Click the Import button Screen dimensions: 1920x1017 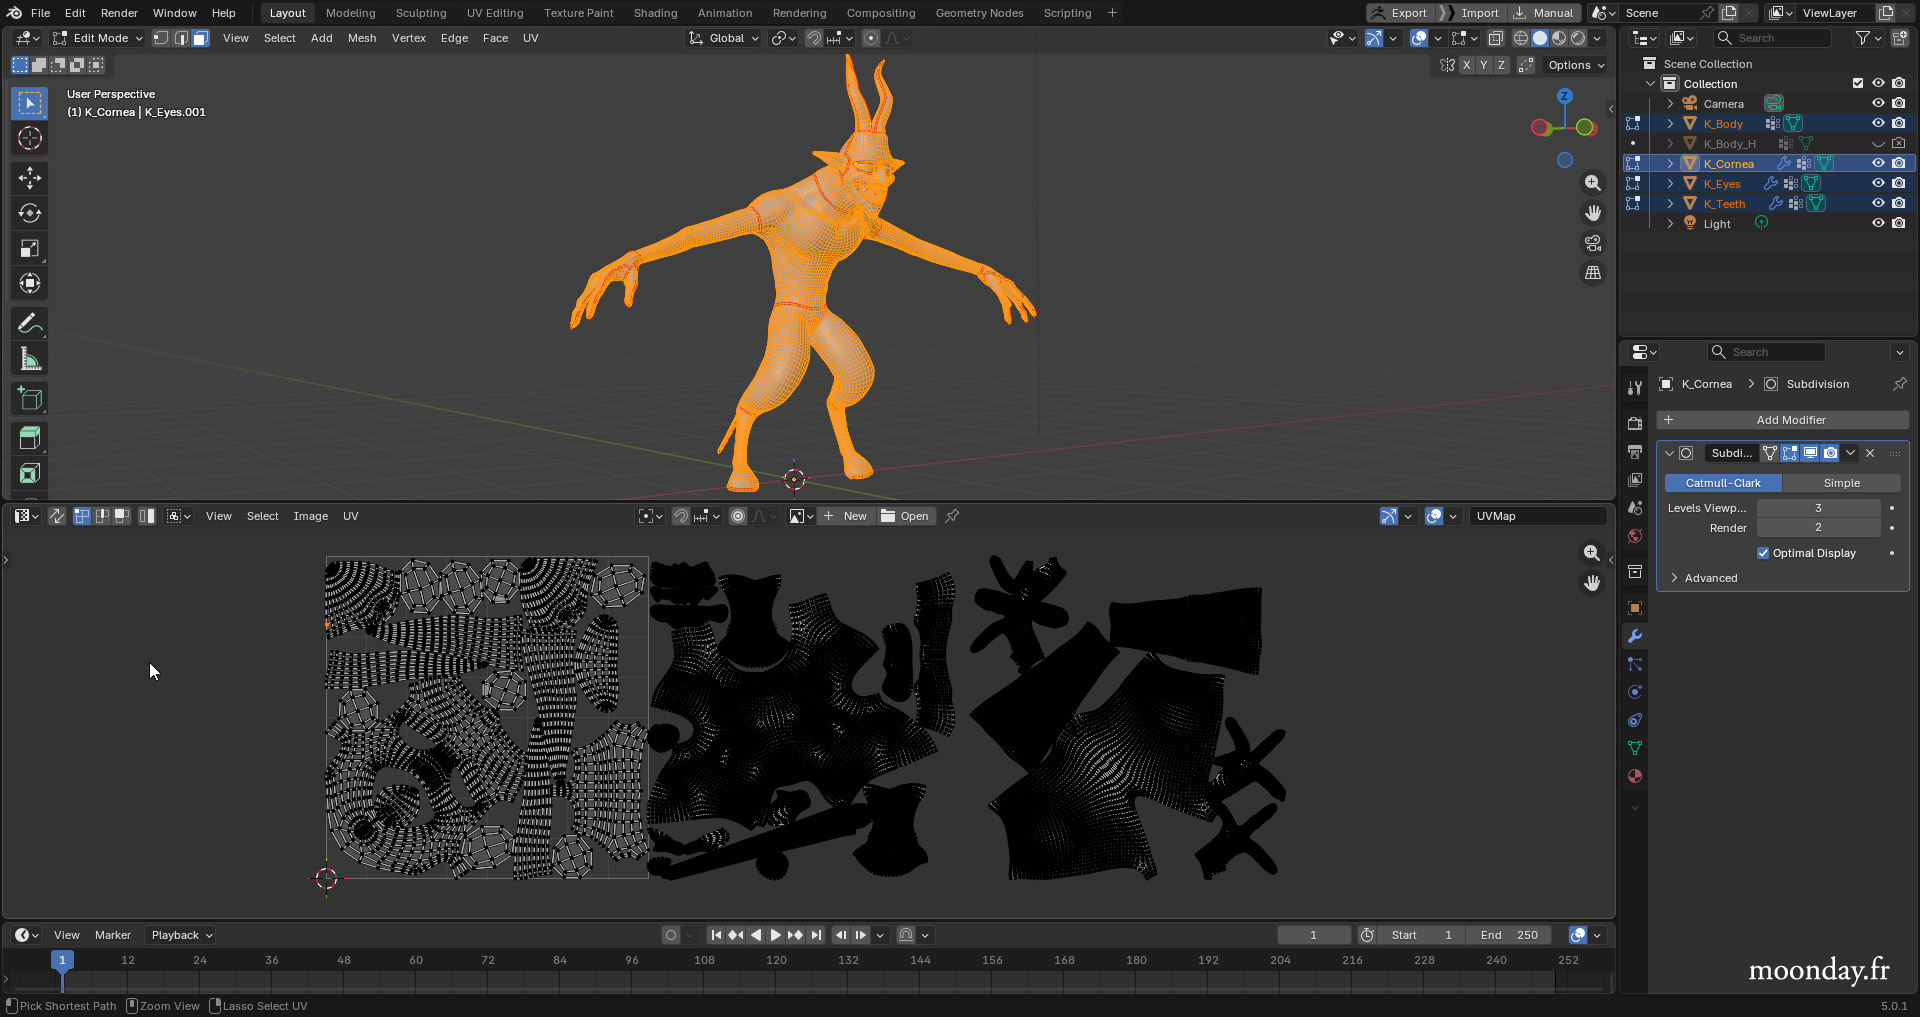[1472, 13]
